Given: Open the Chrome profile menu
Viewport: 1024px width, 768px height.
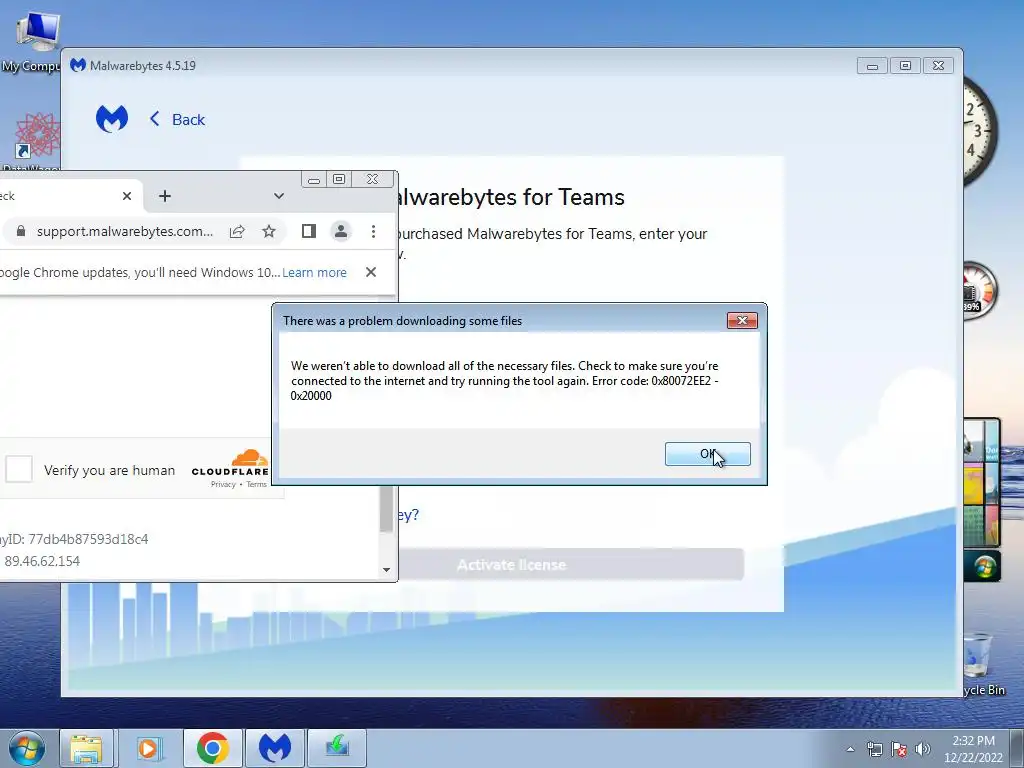Looking at the screenshot, I should pos(341,231).
